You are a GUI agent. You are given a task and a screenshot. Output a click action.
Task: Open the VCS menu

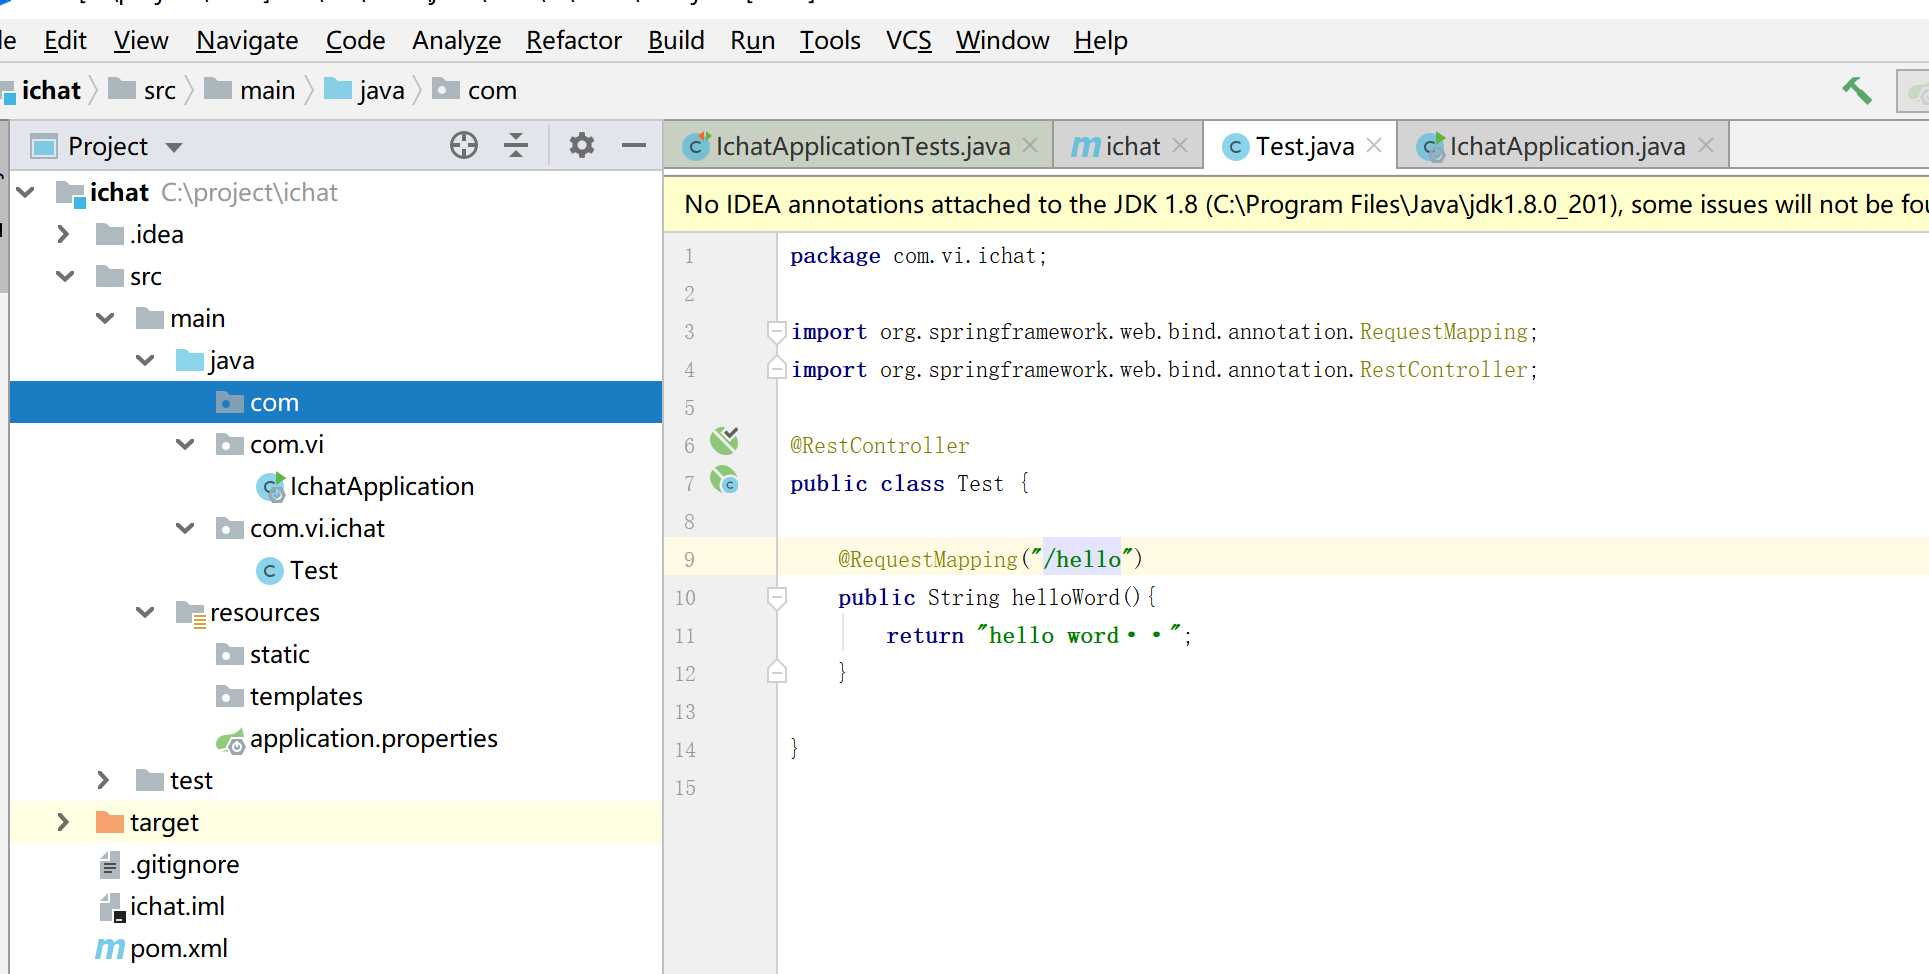pyautogui.click(x=908, y=41)
